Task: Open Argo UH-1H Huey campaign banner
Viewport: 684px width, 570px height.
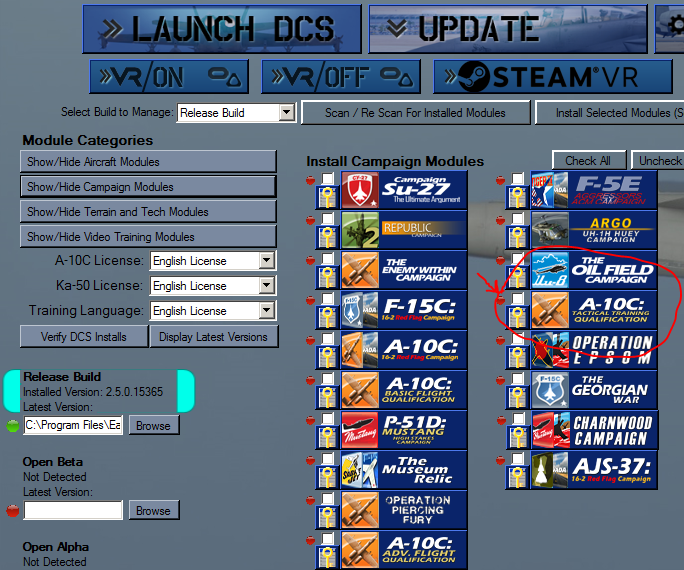Action: [x=594, y=230]
